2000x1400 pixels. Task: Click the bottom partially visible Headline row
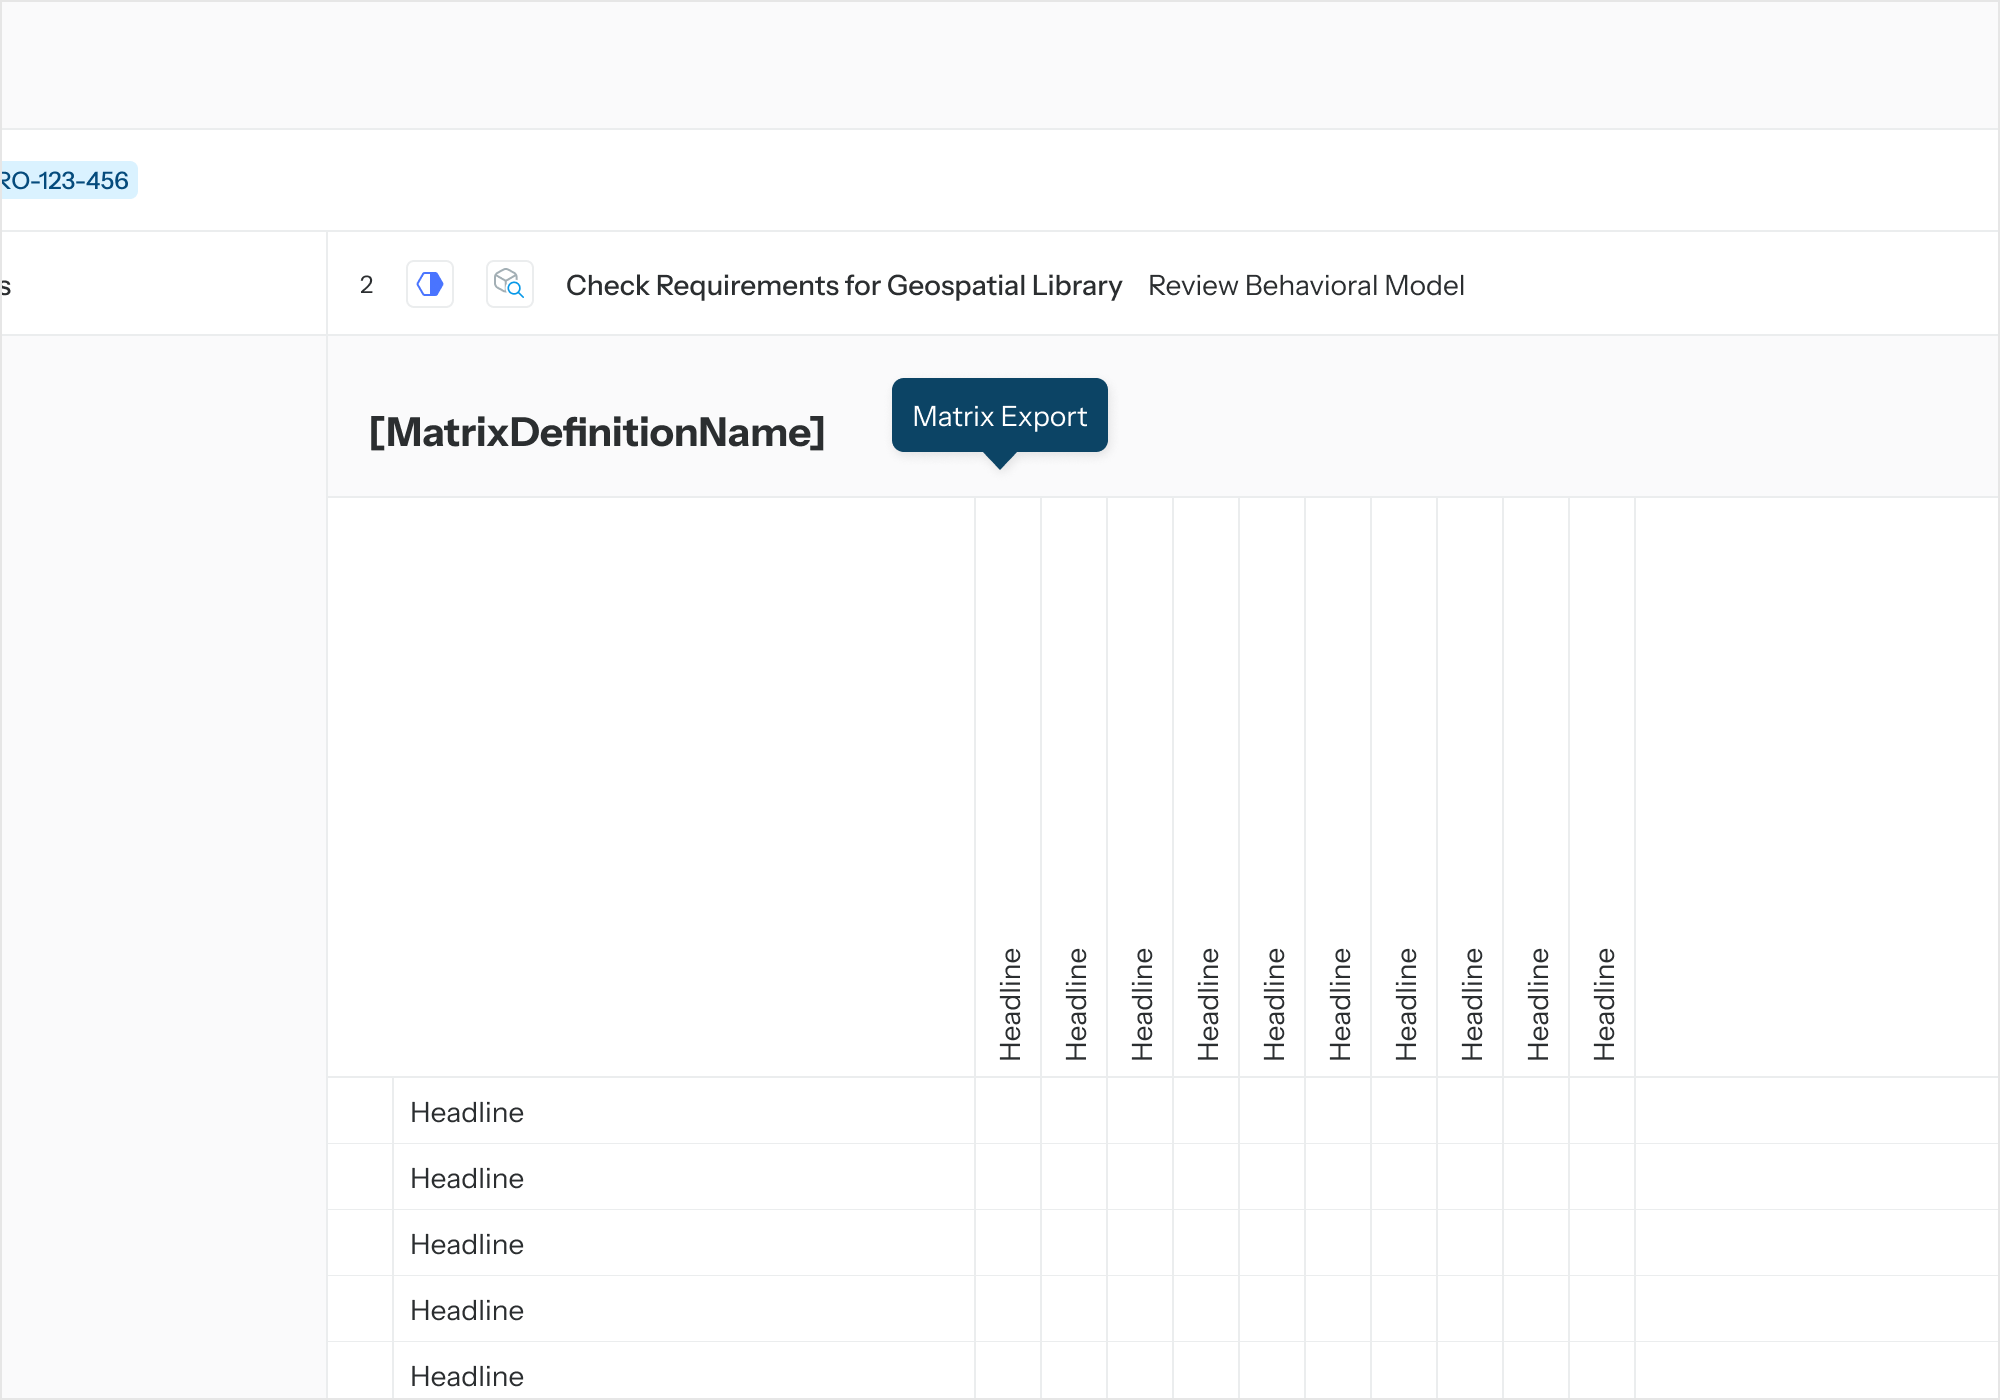467,1376
